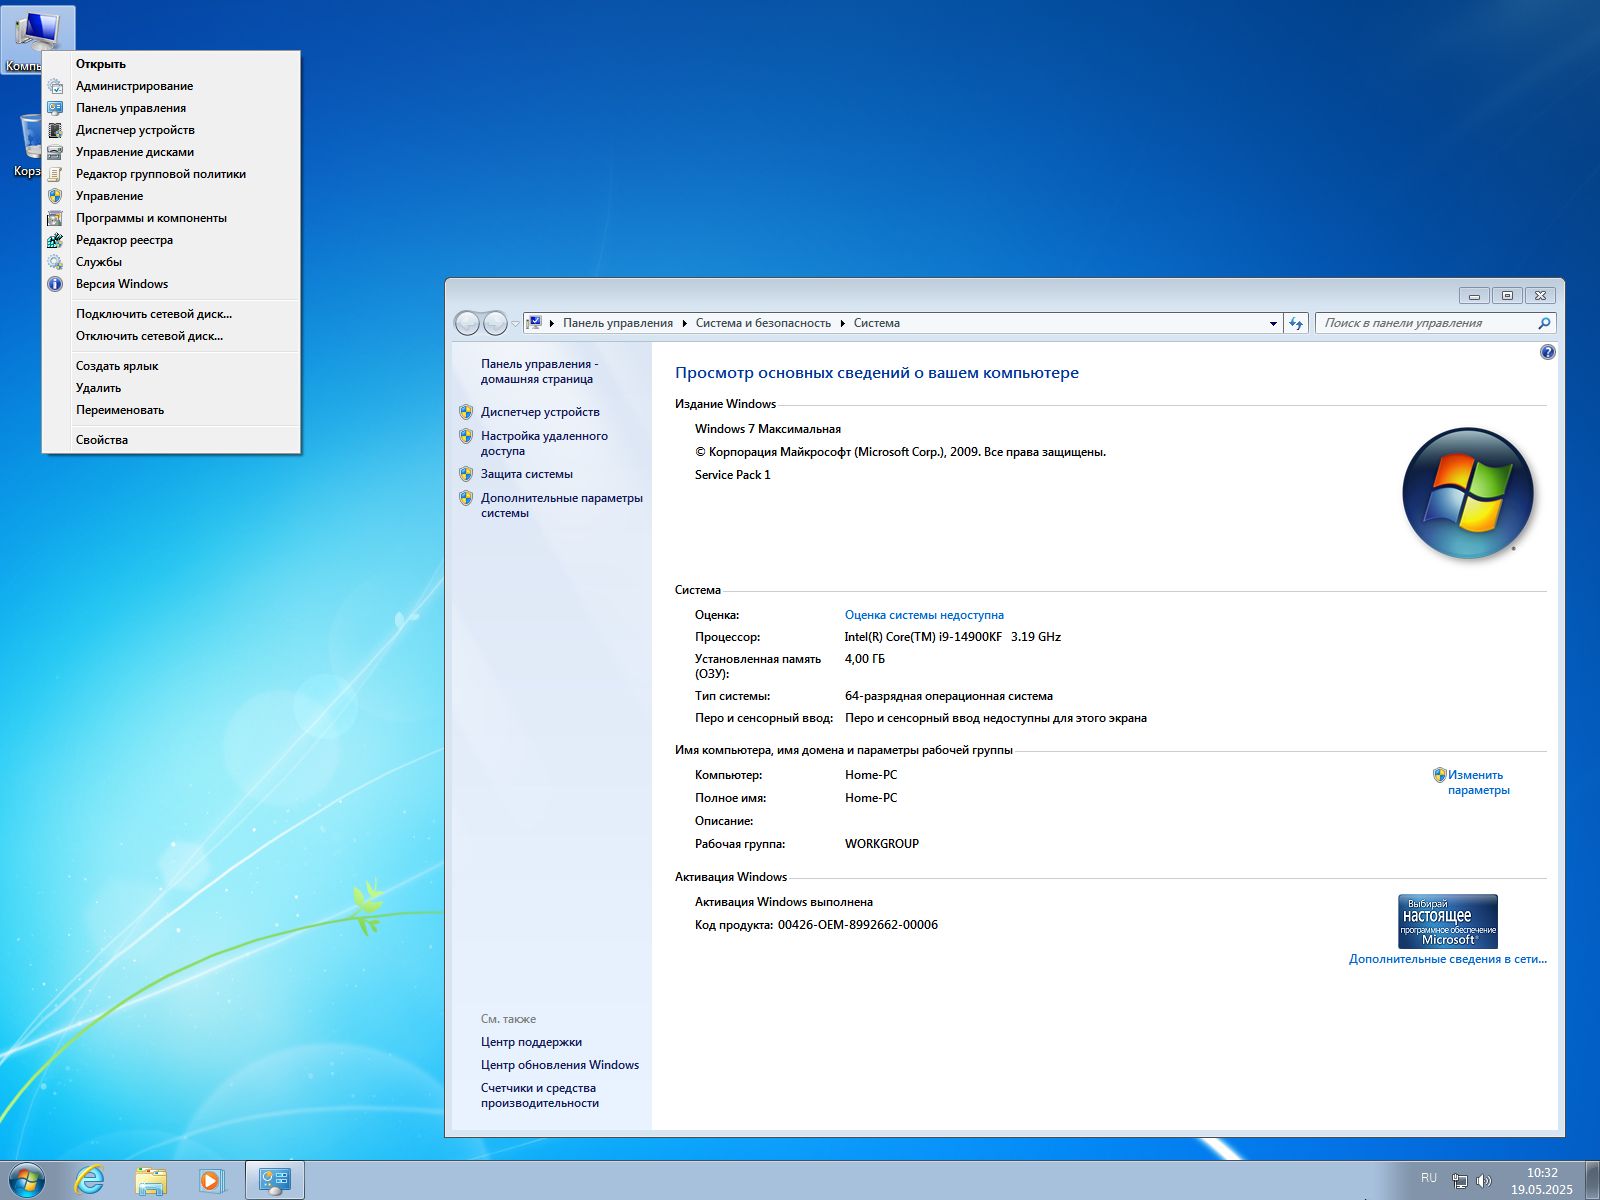The height and width of the screenshot is (1200, 1600).
Task: Choose Администрирование menu entry
Action: (x=171, y=86)
